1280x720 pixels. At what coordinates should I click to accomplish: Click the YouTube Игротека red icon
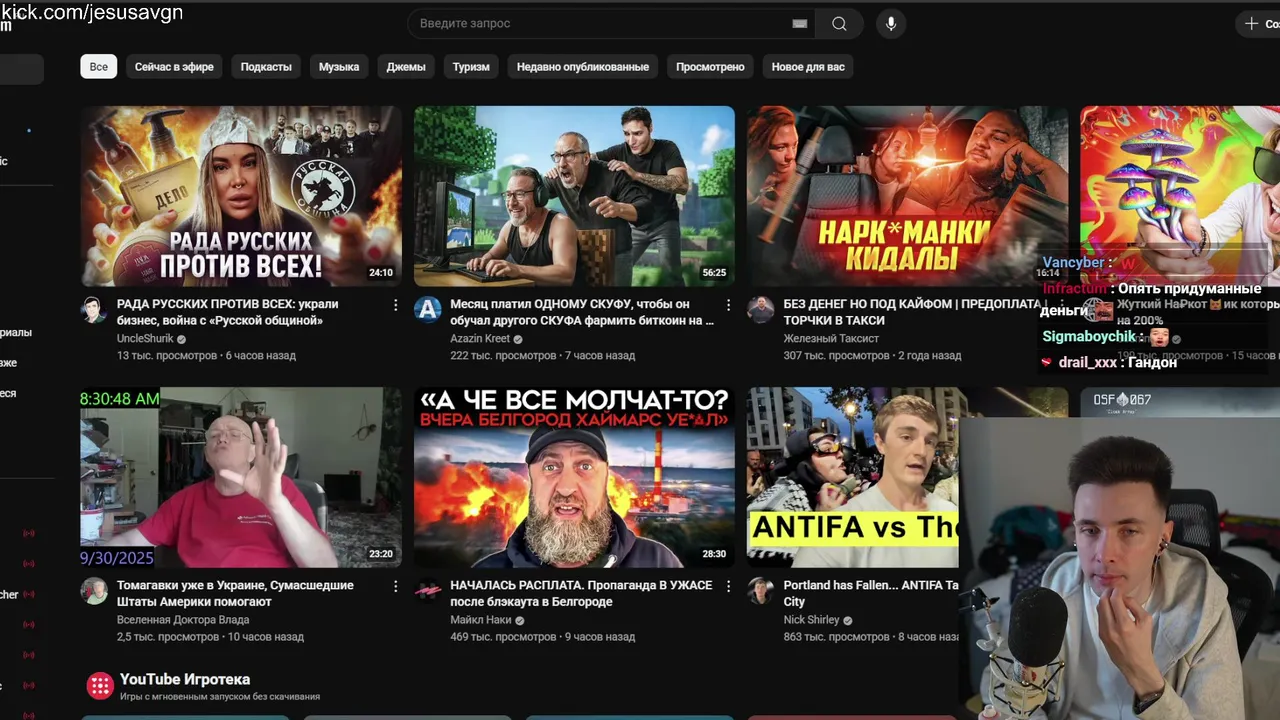(x=100, y=685)
